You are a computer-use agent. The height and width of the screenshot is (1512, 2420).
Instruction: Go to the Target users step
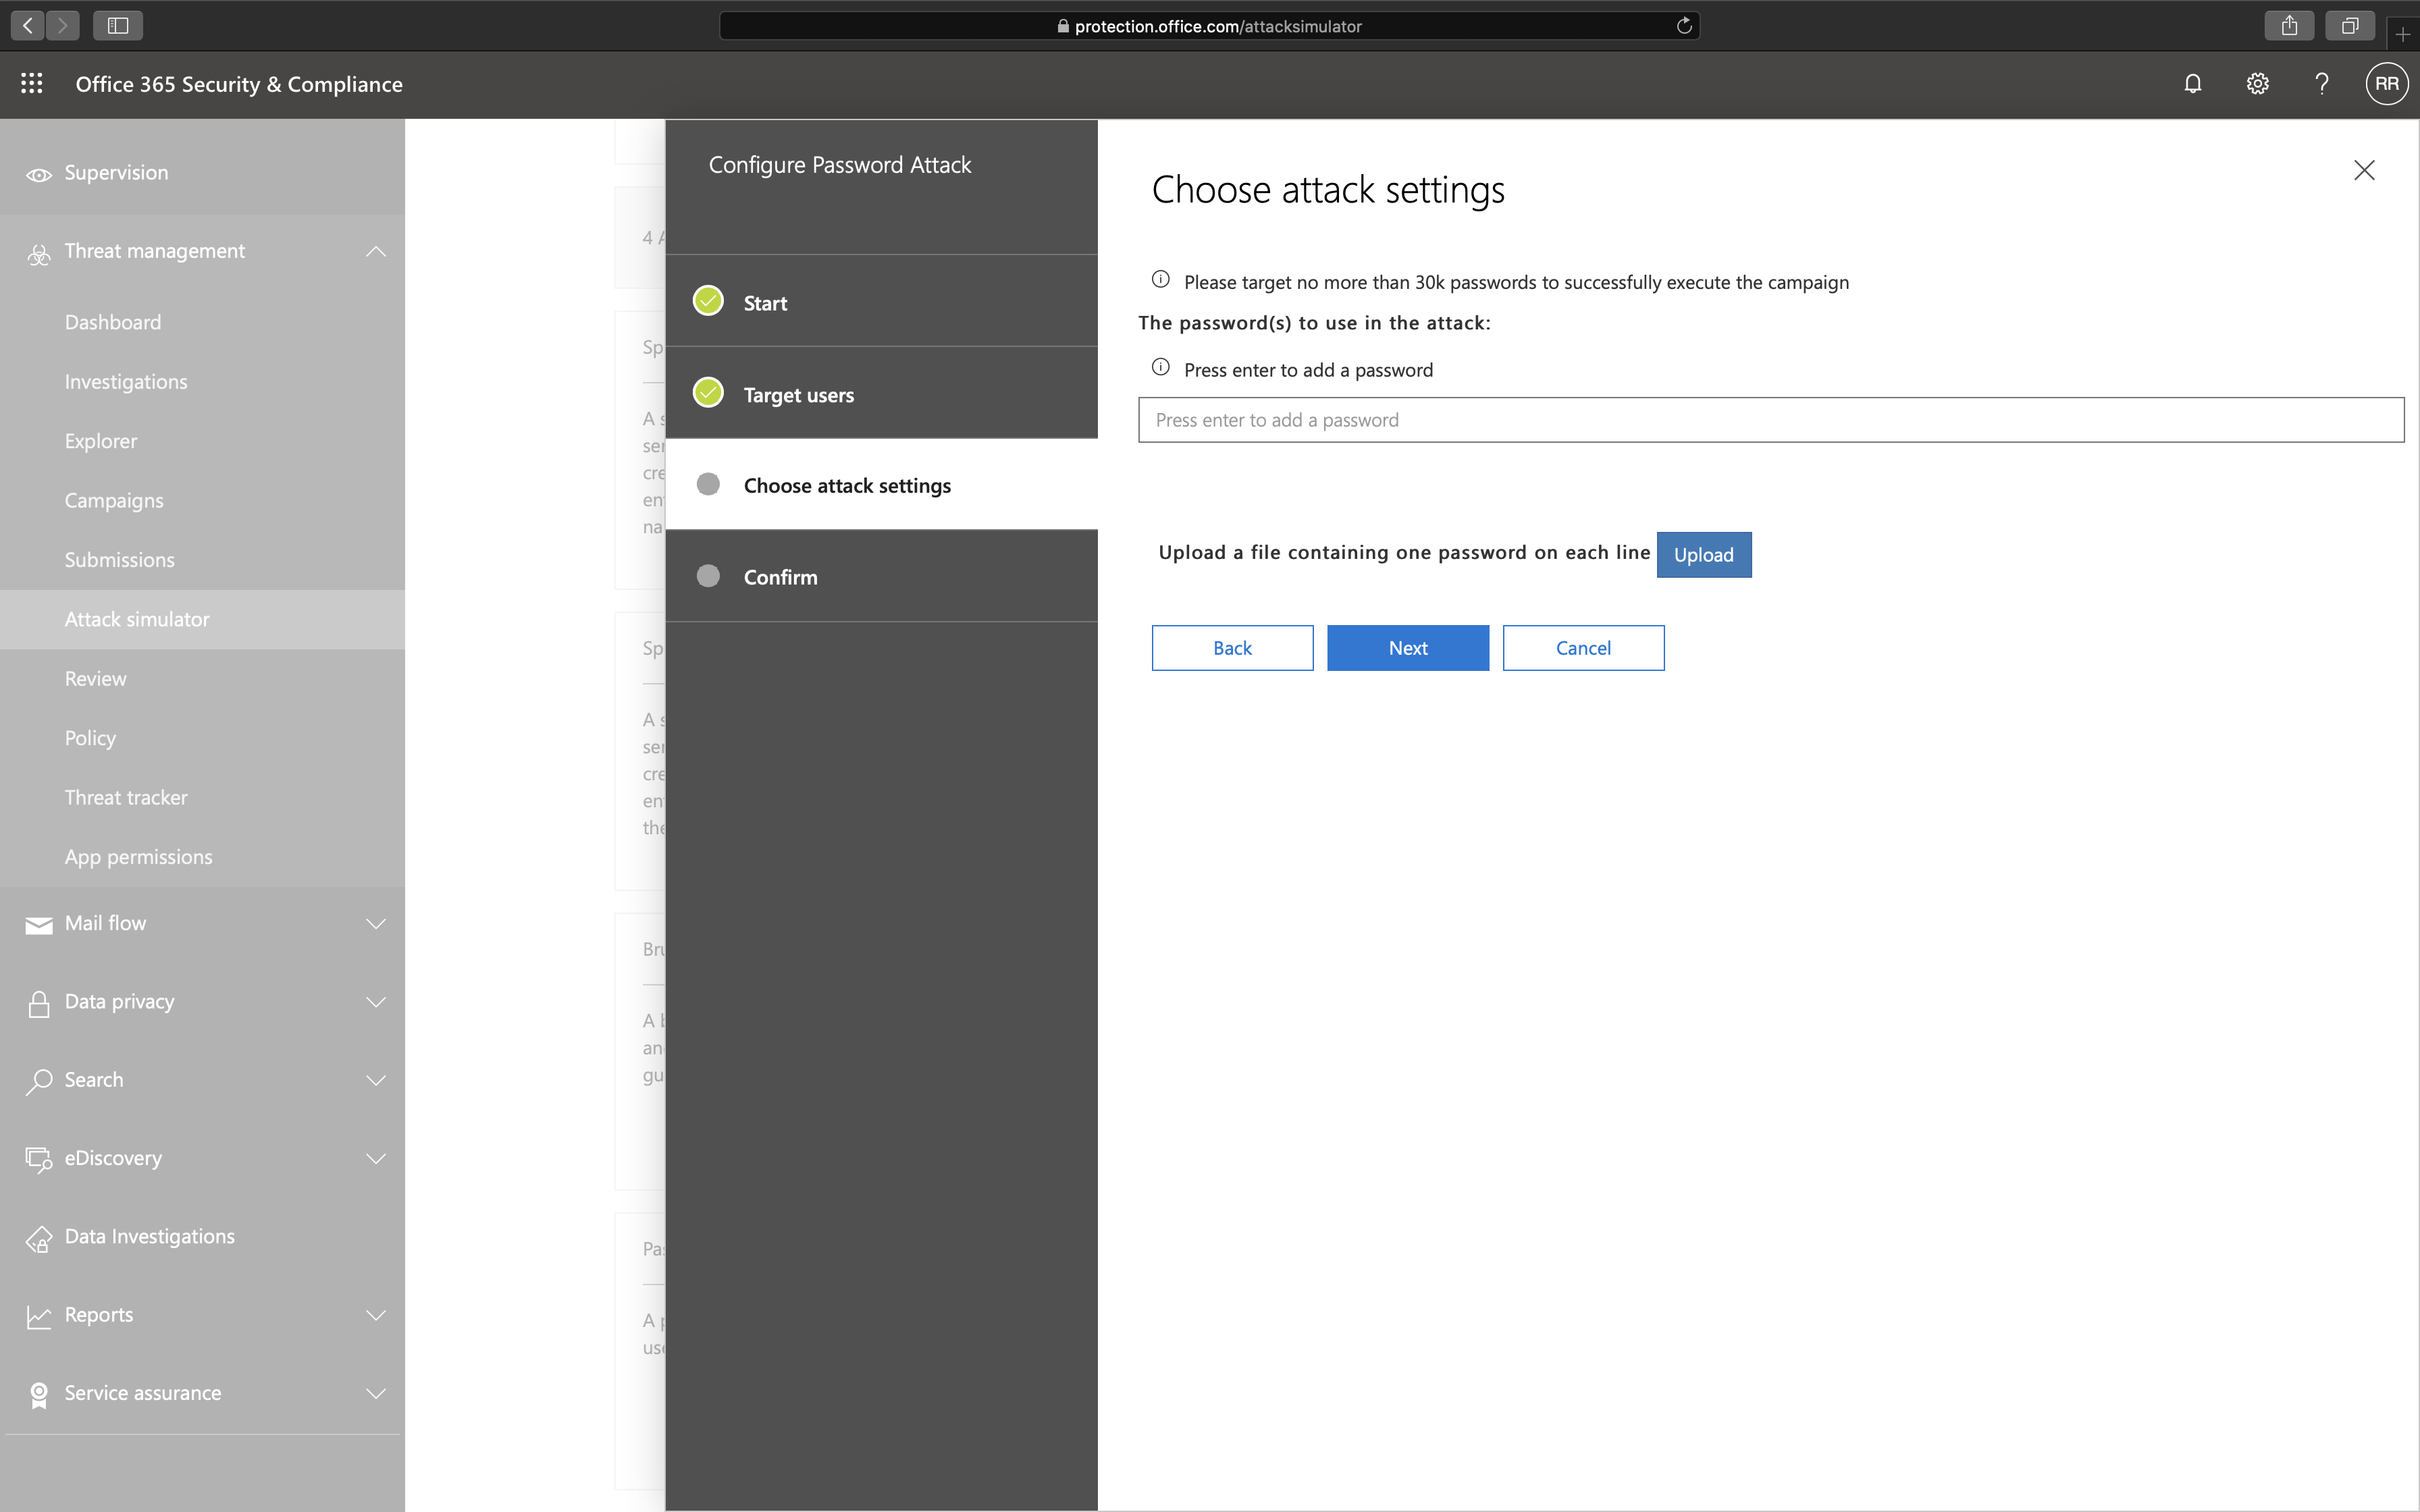pos(798,394)
